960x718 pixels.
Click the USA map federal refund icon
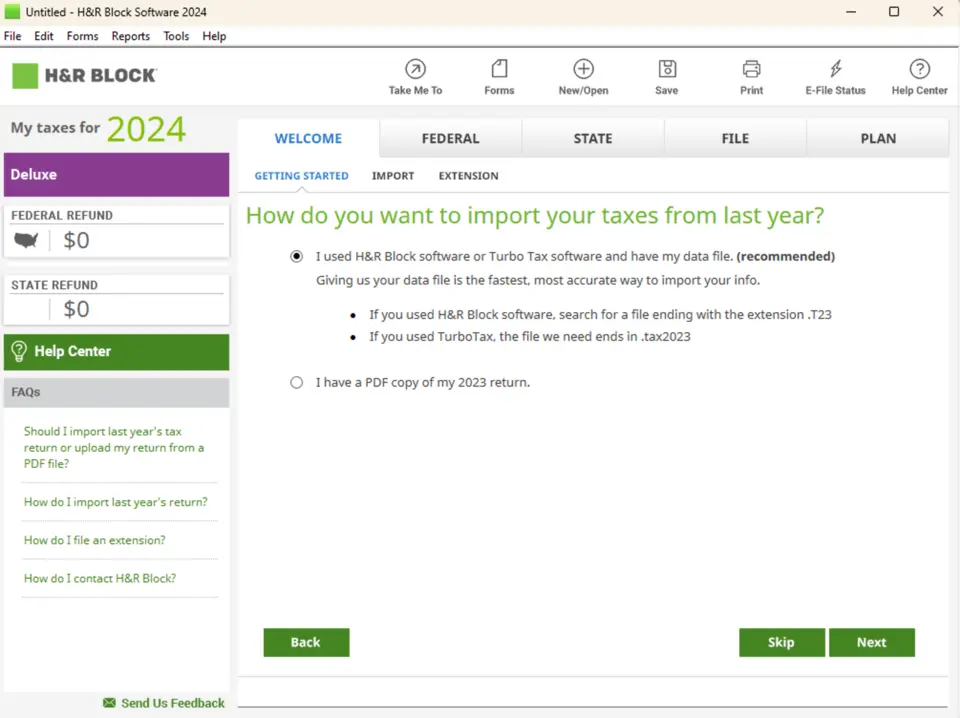click(x=26, y=240)
